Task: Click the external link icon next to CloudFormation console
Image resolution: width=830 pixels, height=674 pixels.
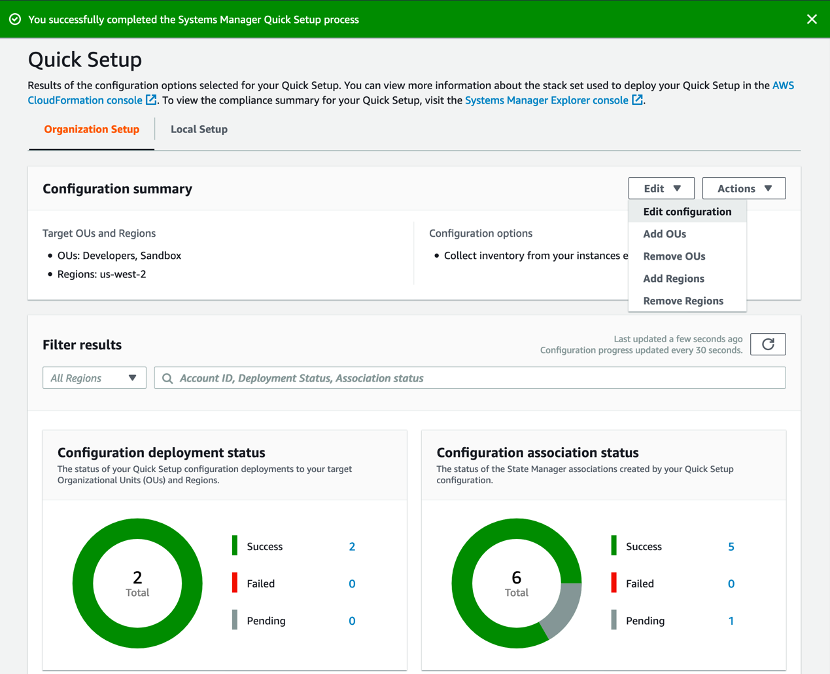Action: pos(149,100)
